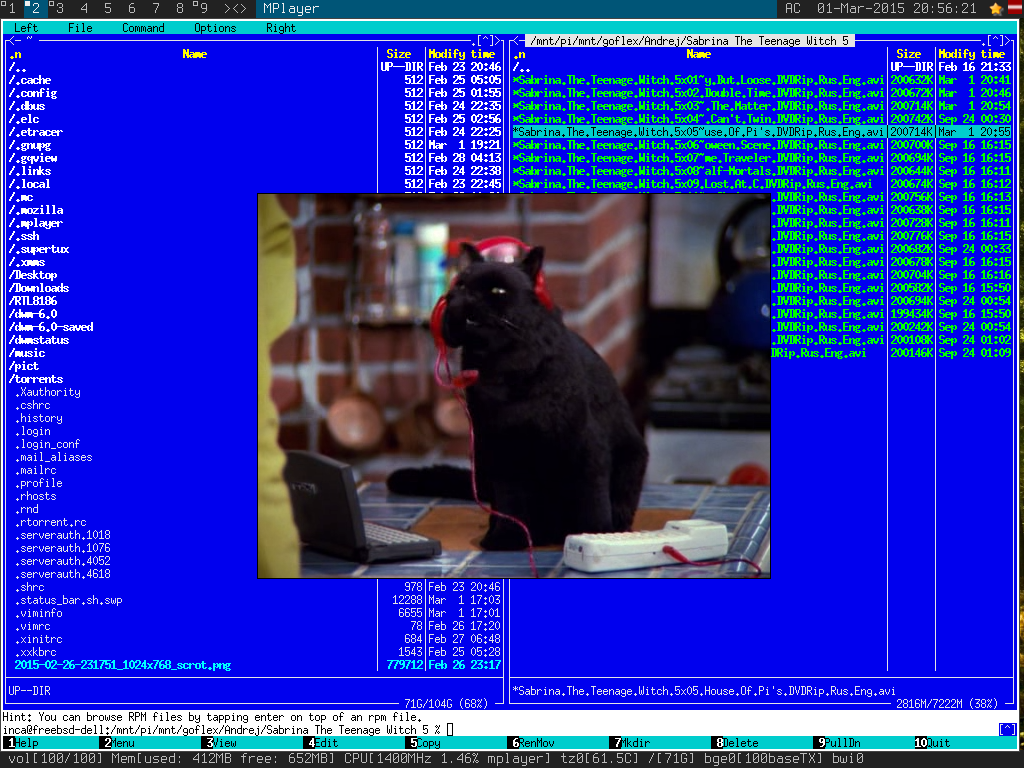1024x768 pixels.
Task: Open the Options menu
Action: pos(215,28)
